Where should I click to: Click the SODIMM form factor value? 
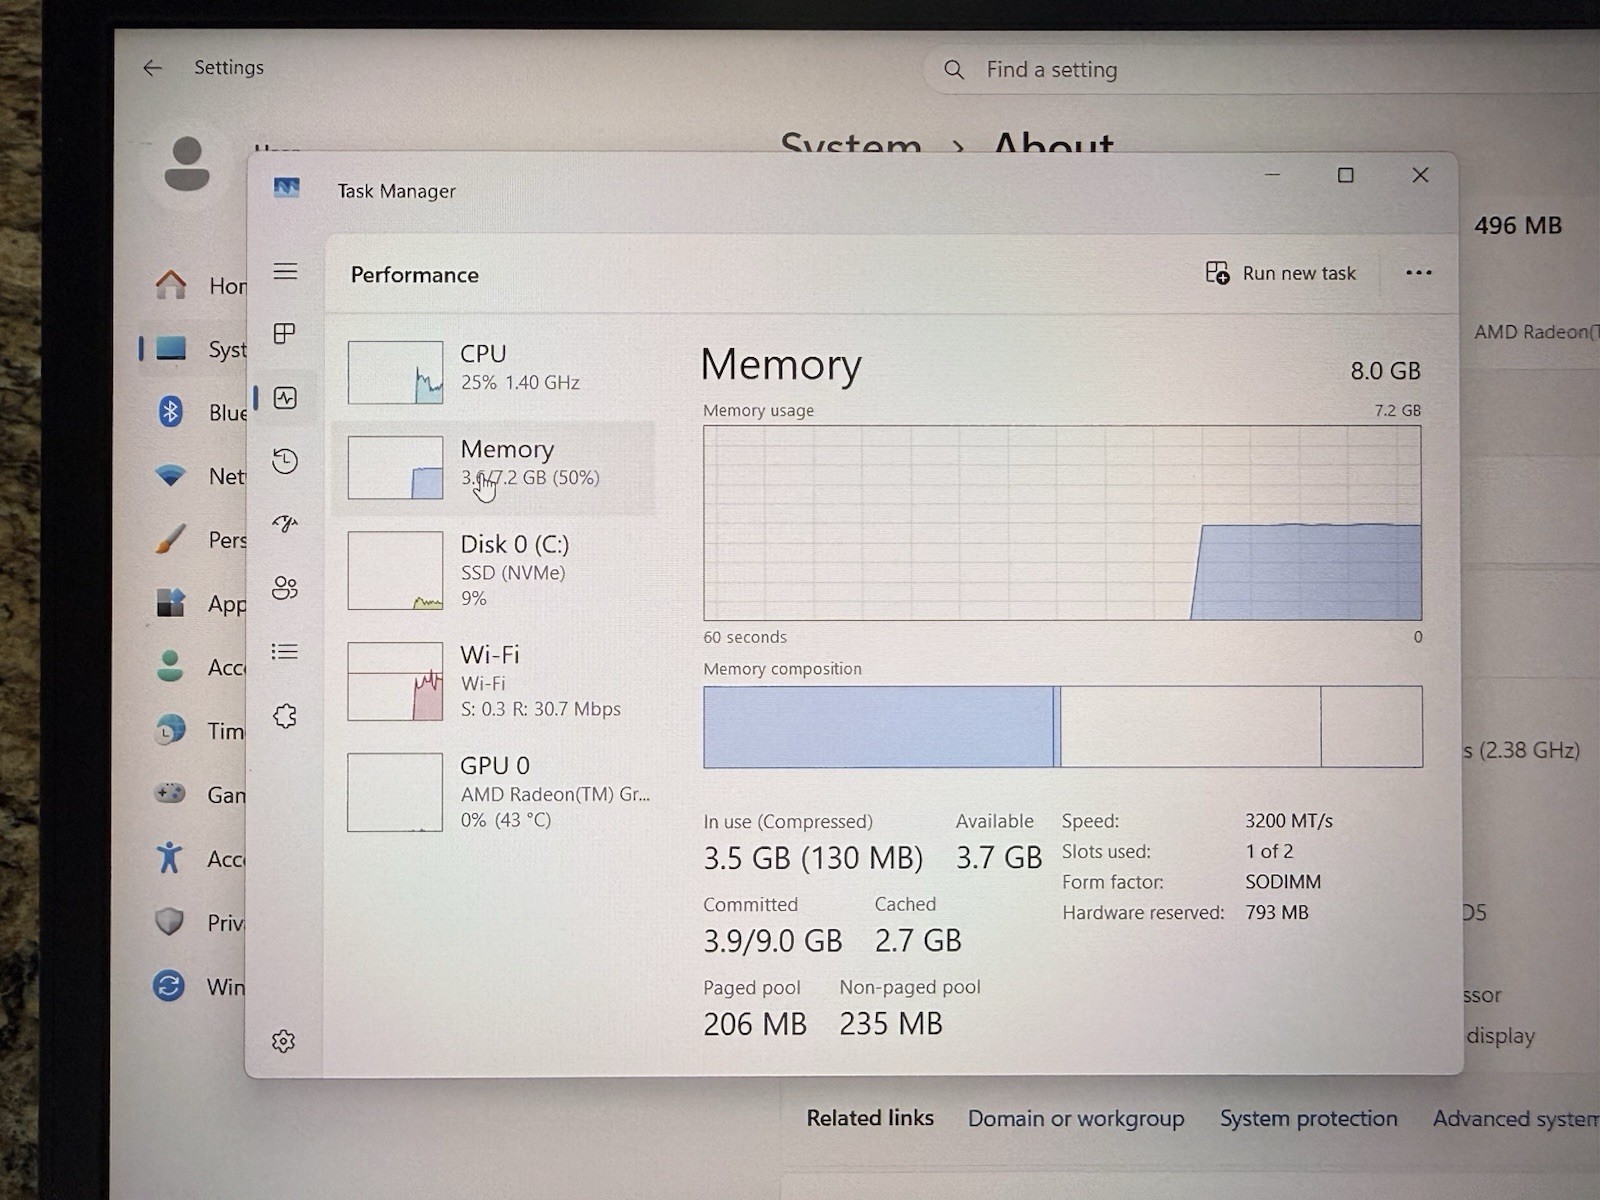pos(1283,882)
